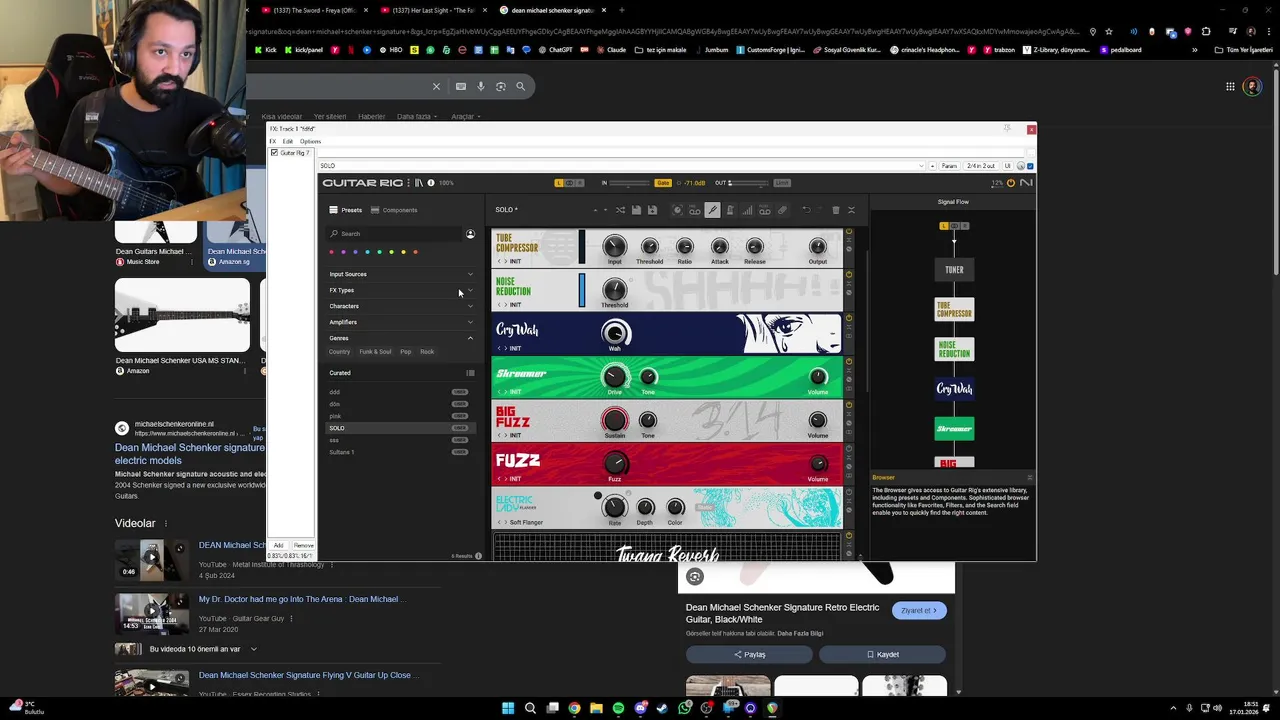Image resolution: width=1280 pixels, height=720 pixels.
Task: Filter presets by Funk & Soul genre
Action: coord(375,352)
